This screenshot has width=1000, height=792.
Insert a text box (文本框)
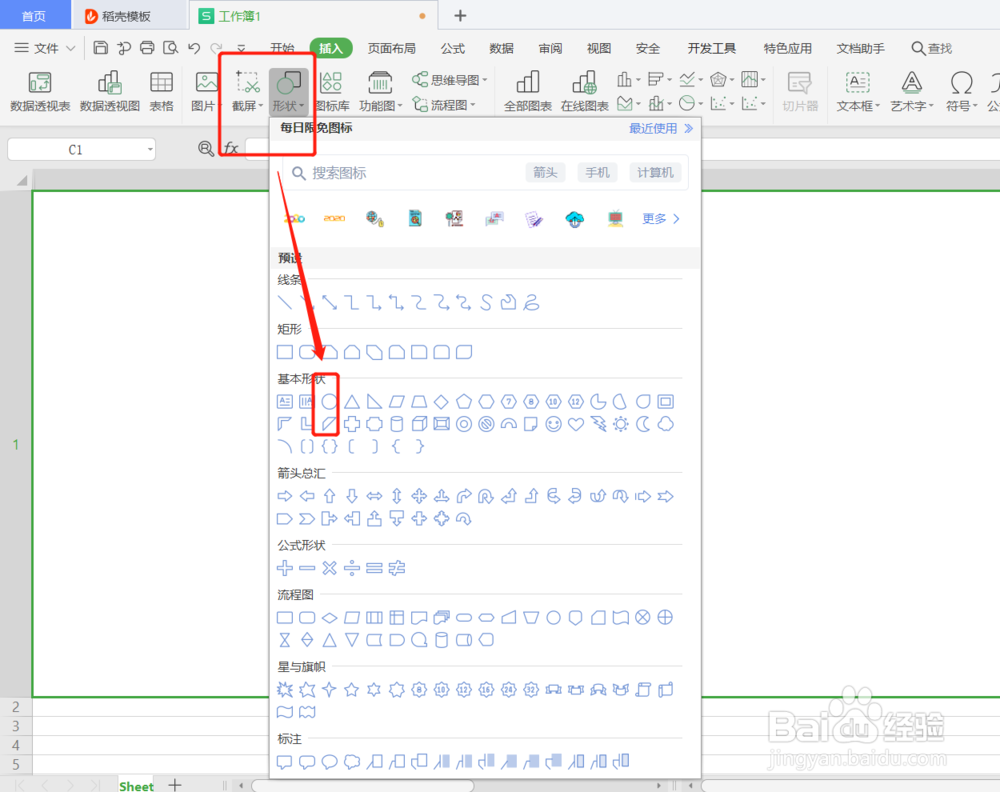tap(857, 90)
